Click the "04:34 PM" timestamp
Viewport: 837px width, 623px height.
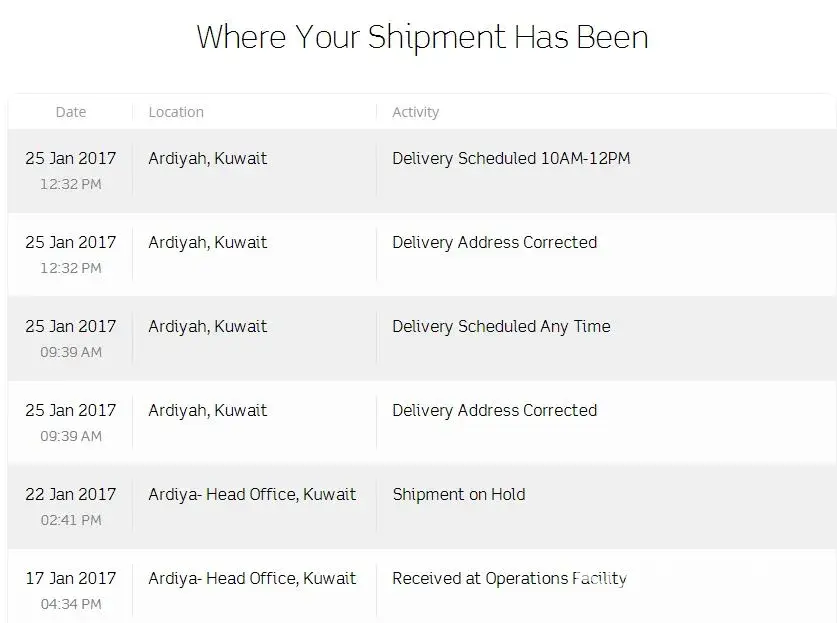(x=71, y=604)
